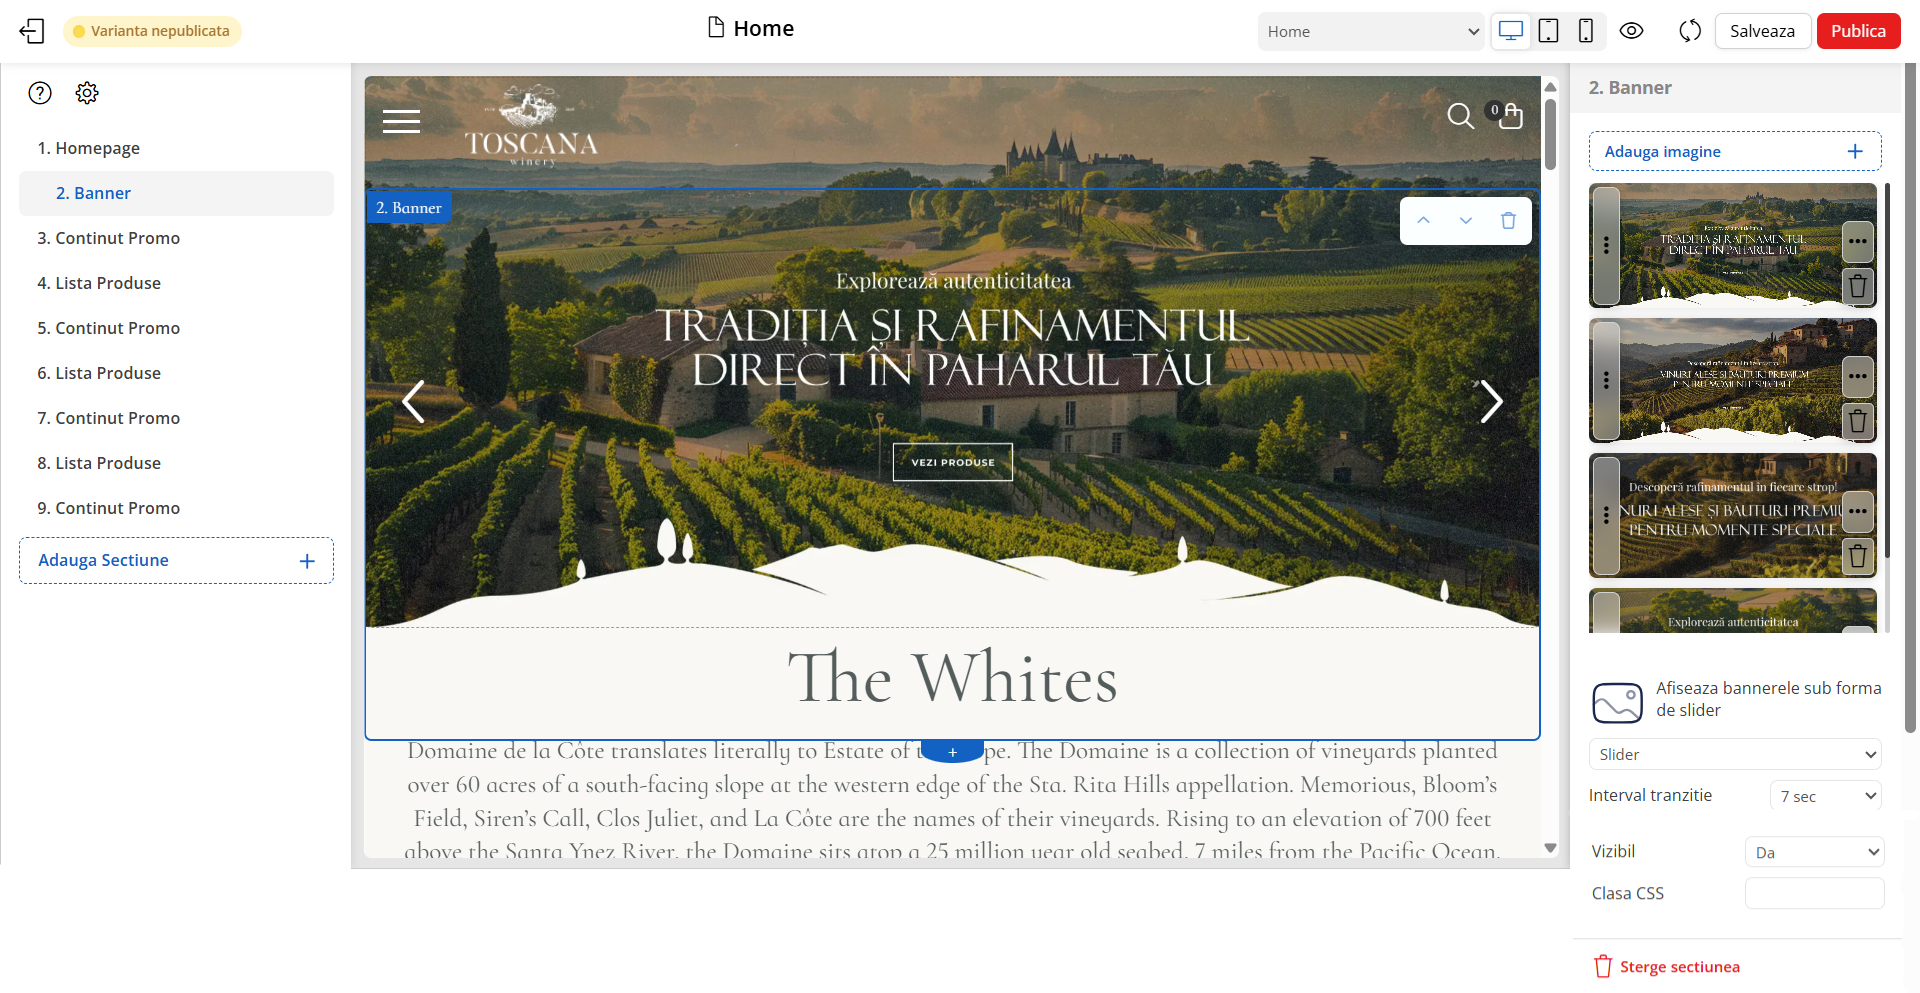Image resolution: width=1920 pixels, height=993 pixels.
Task: Click Adauga Sectiune button
Action: [176, 560]
